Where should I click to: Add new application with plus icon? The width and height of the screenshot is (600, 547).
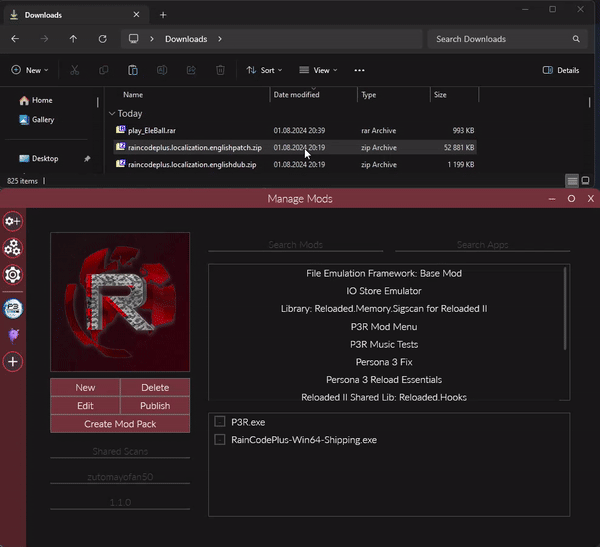pyautogui.click(x=13, y=362)
